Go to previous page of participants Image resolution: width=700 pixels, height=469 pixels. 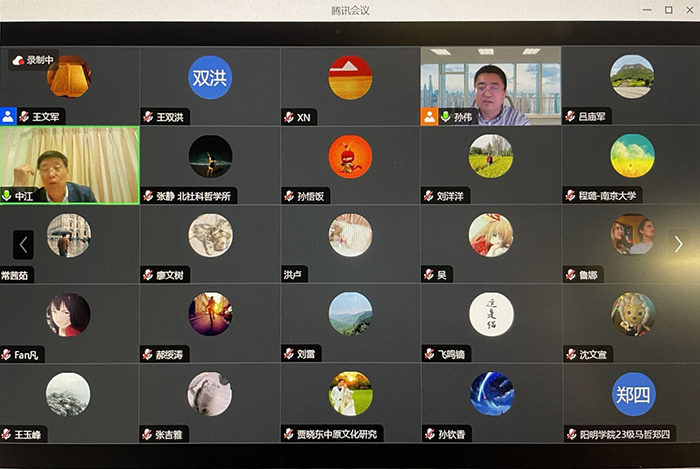[x=23, y=244]
